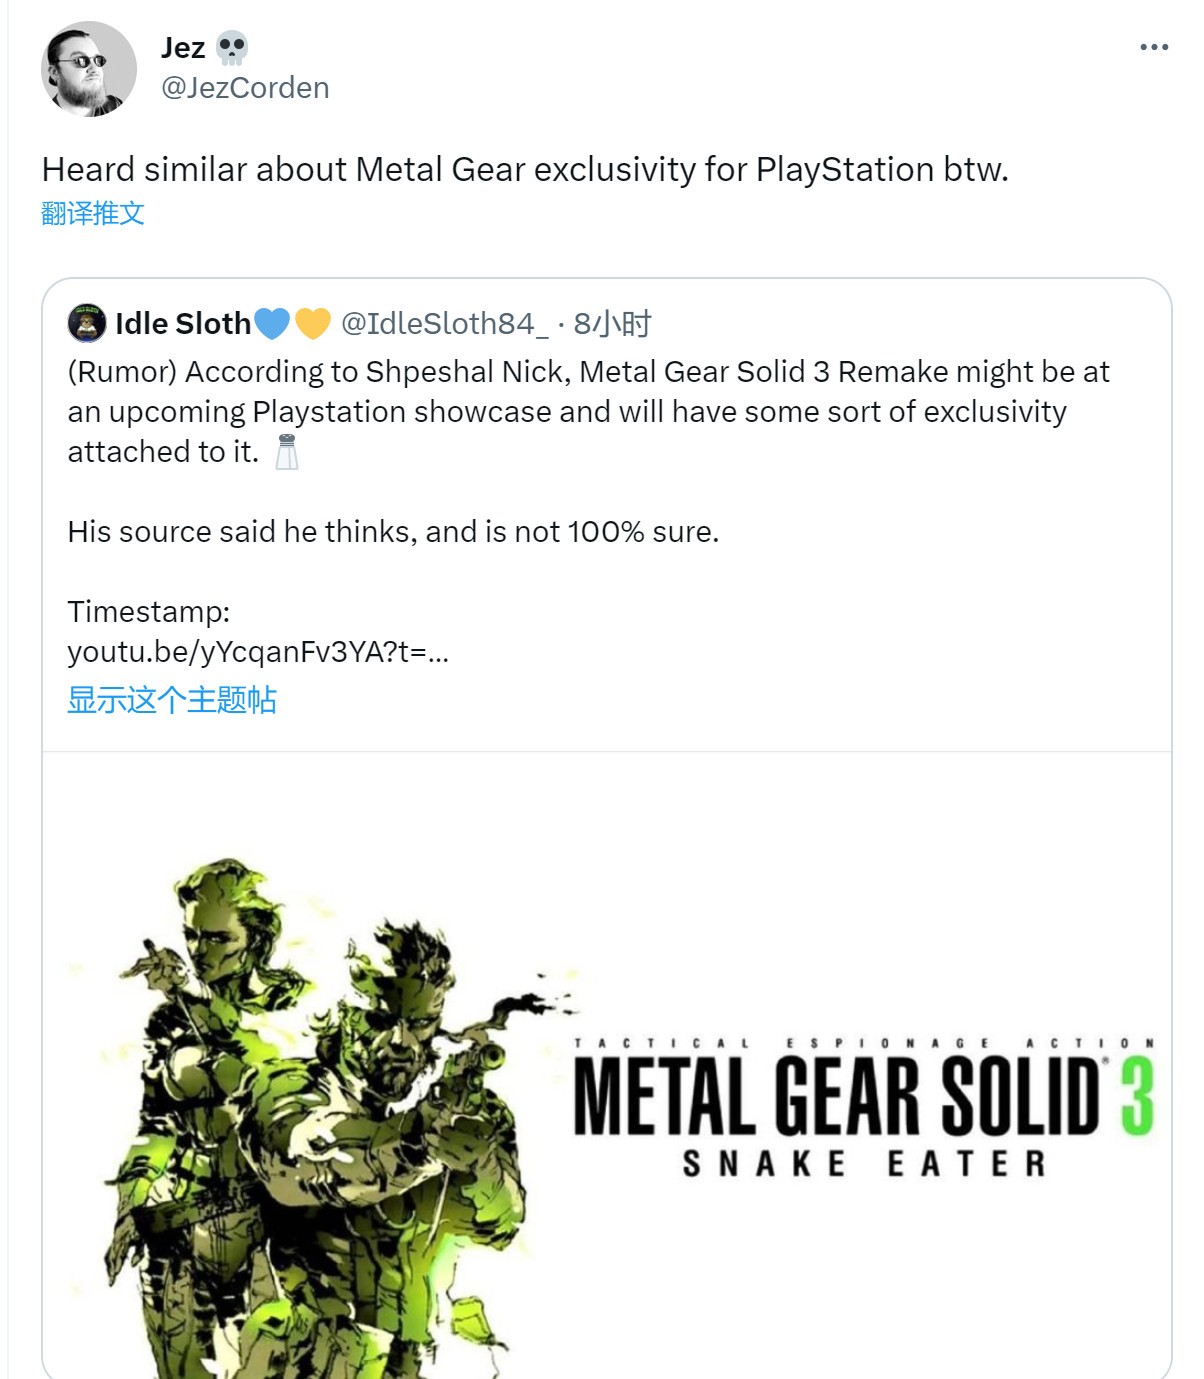
Task: Click the Metal Gear Solid 3 logo
Action: pyautogui.click(x=835, y=1100)
